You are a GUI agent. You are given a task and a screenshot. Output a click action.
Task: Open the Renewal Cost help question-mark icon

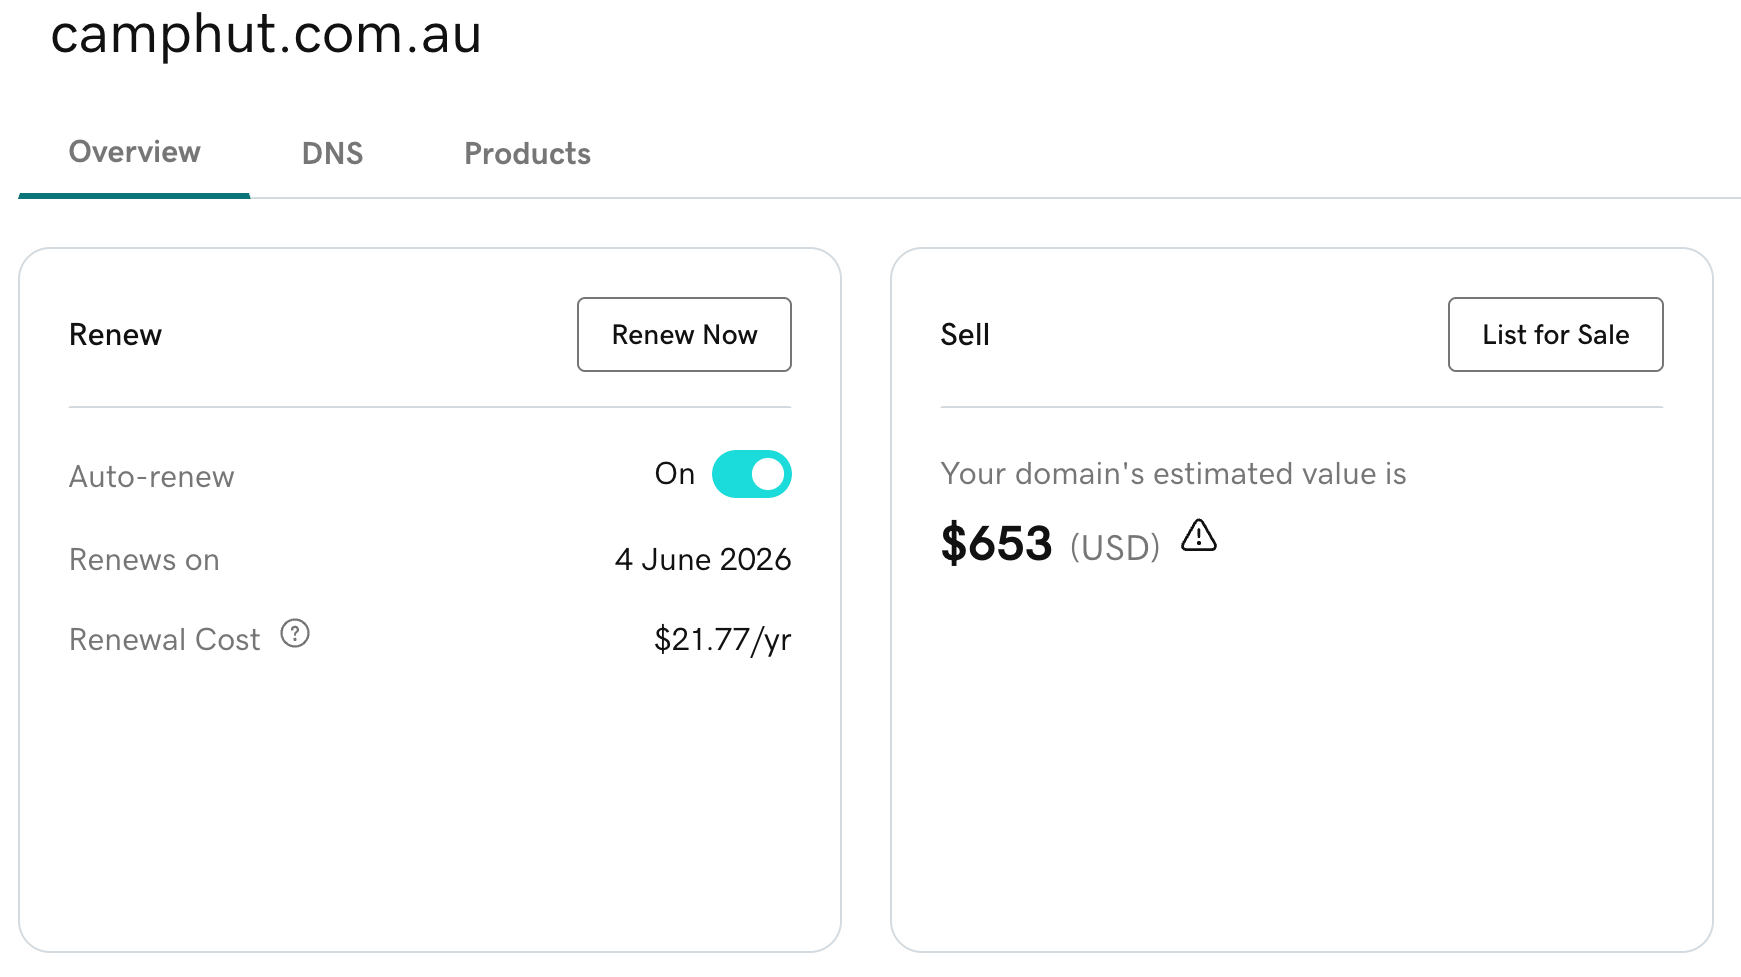coord(295,633)
